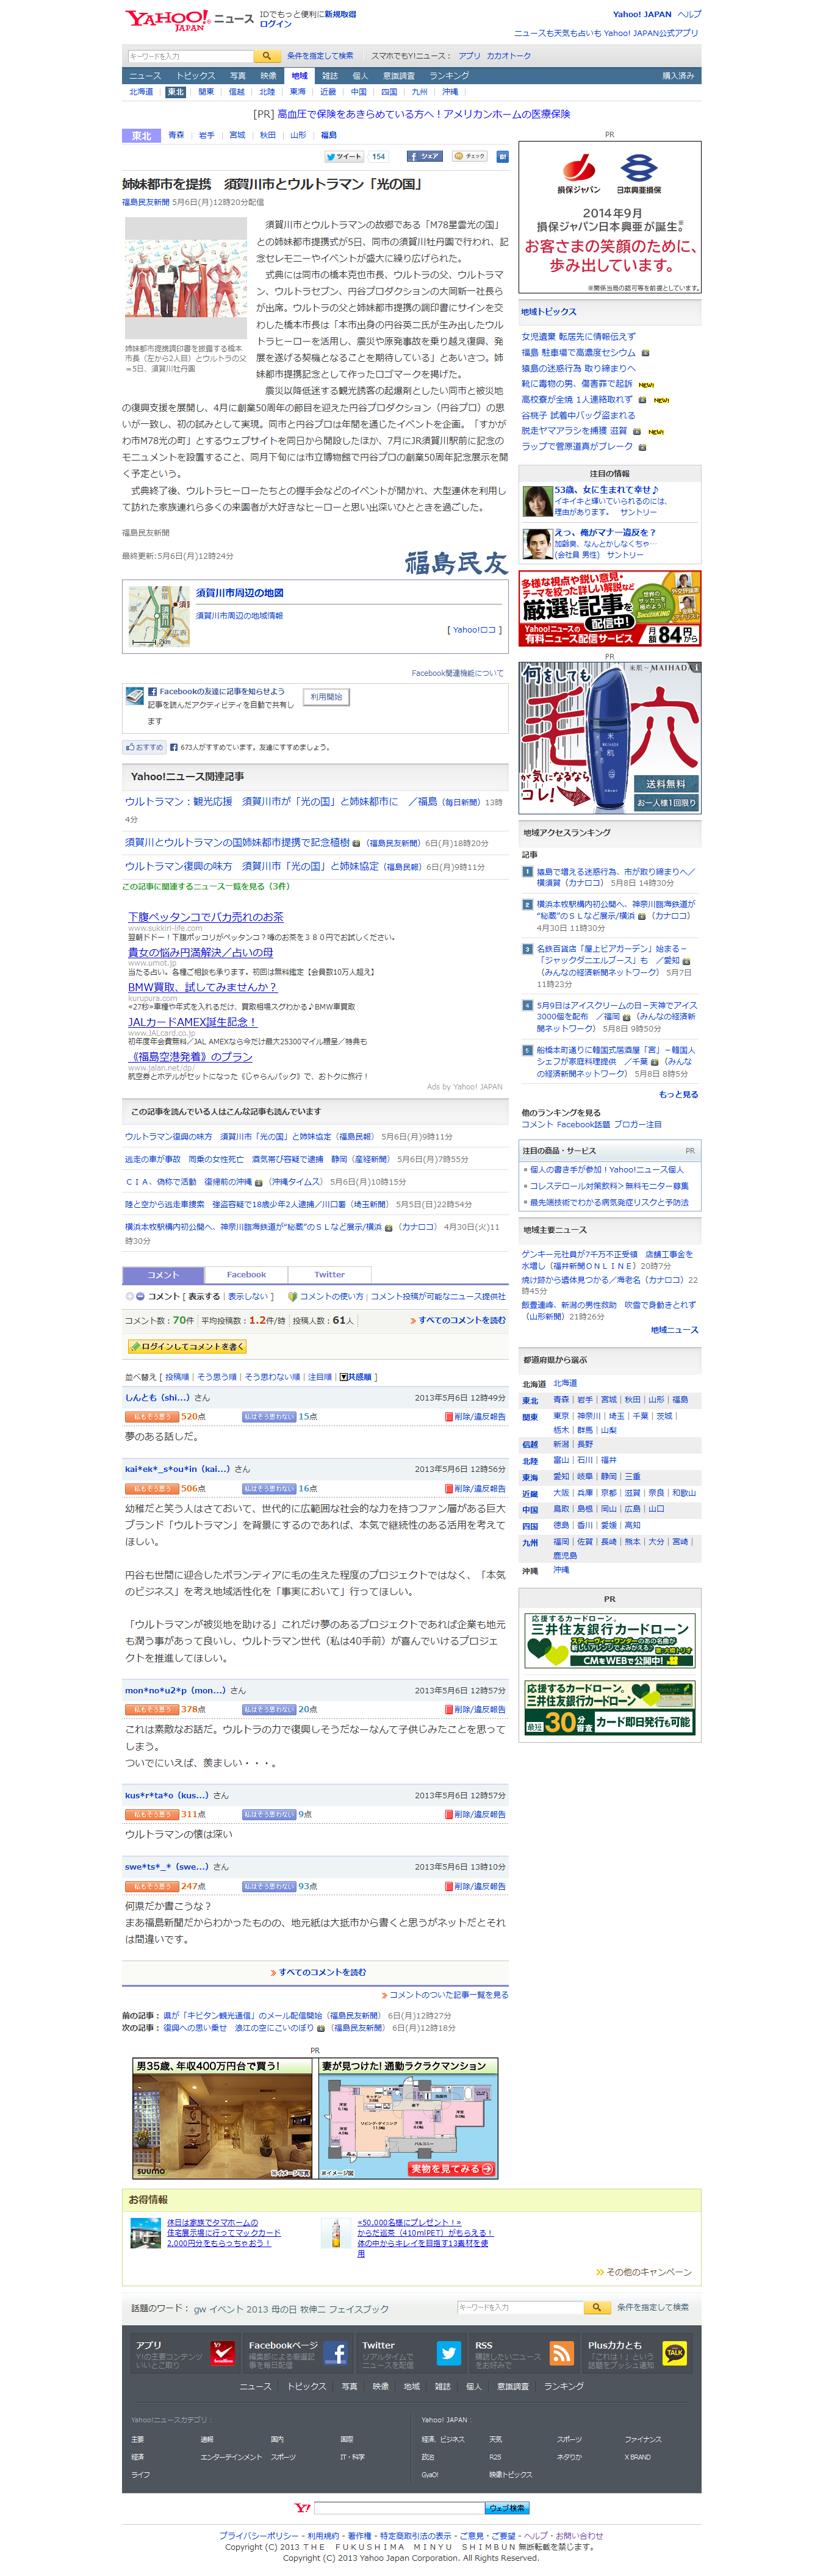The width and height of the screenshot is (823, 2576).
Task: Open the 写真 tab in the nav bar
Action: (x=238, y=76)
